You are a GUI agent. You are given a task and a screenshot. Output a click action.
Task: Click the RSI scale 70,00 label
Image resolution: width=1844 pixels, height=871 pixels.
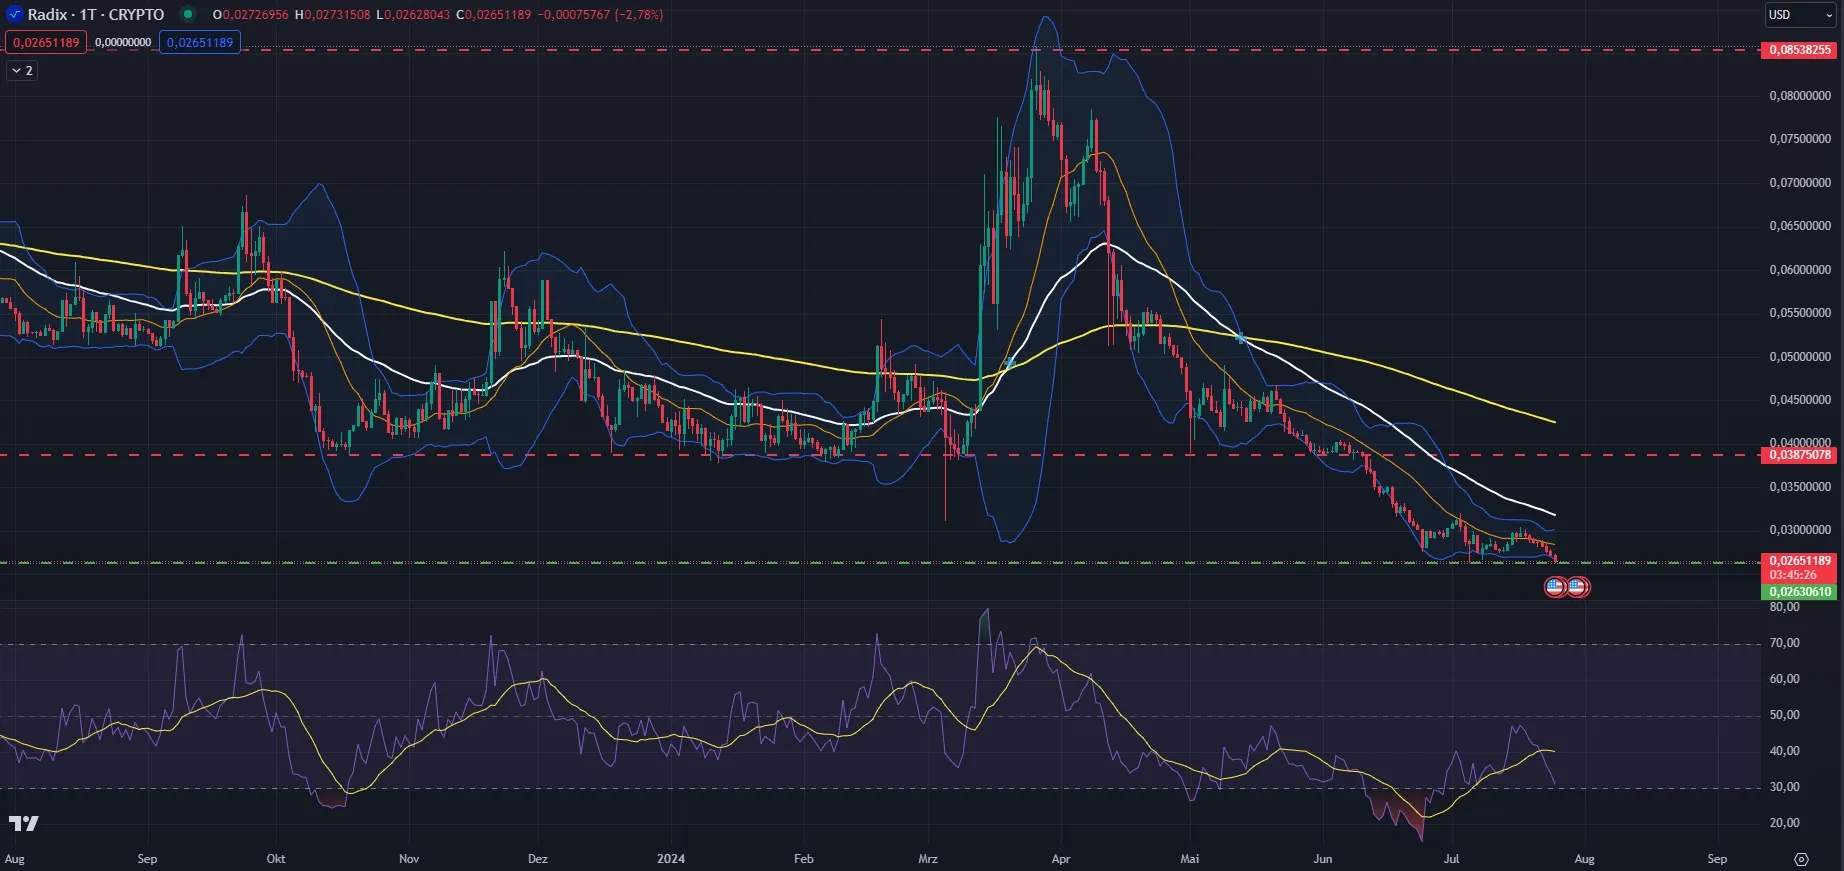(x=1784, y=643)
